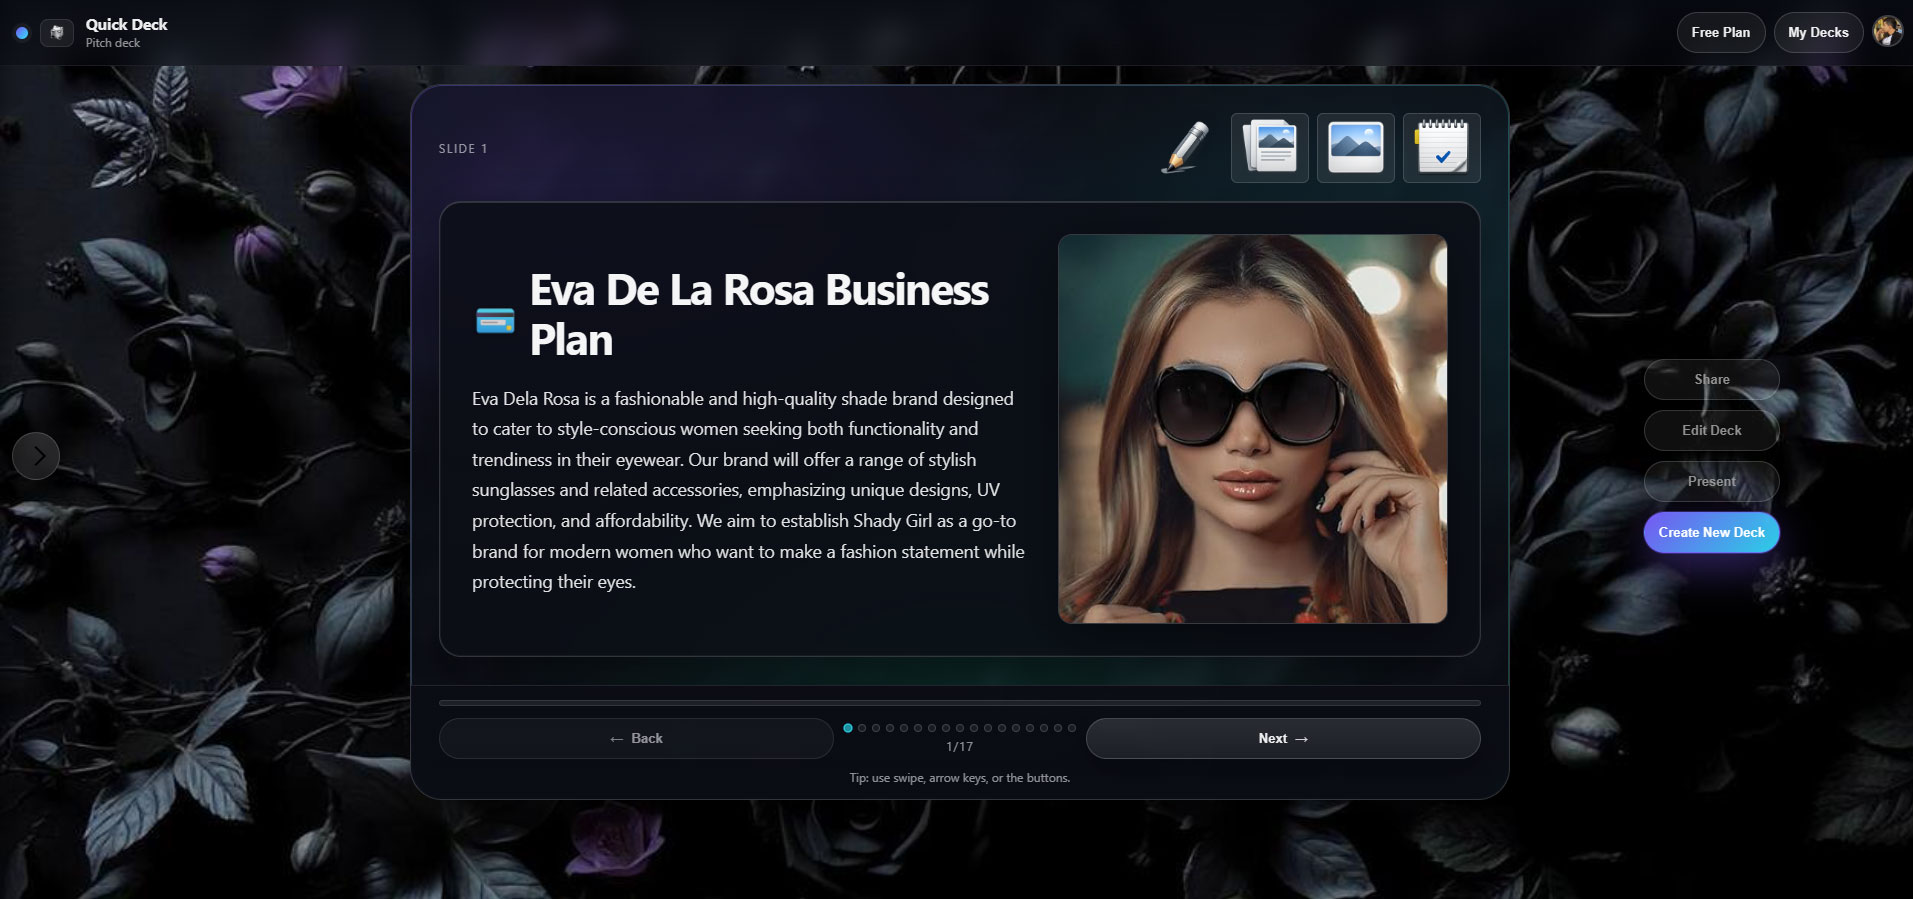
Task: Click the Edit Deck button
Action: [1711, 430]
